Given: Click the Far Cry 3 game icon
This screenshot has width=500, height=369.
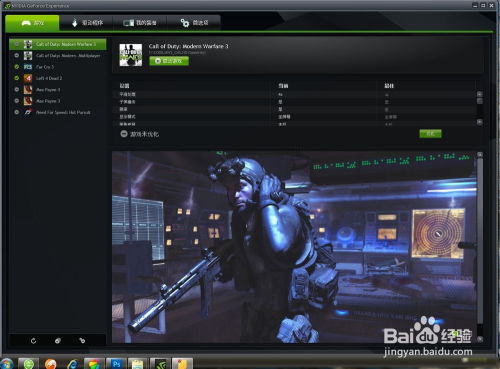Looking at the screenshot, I should tap(28, 67).
